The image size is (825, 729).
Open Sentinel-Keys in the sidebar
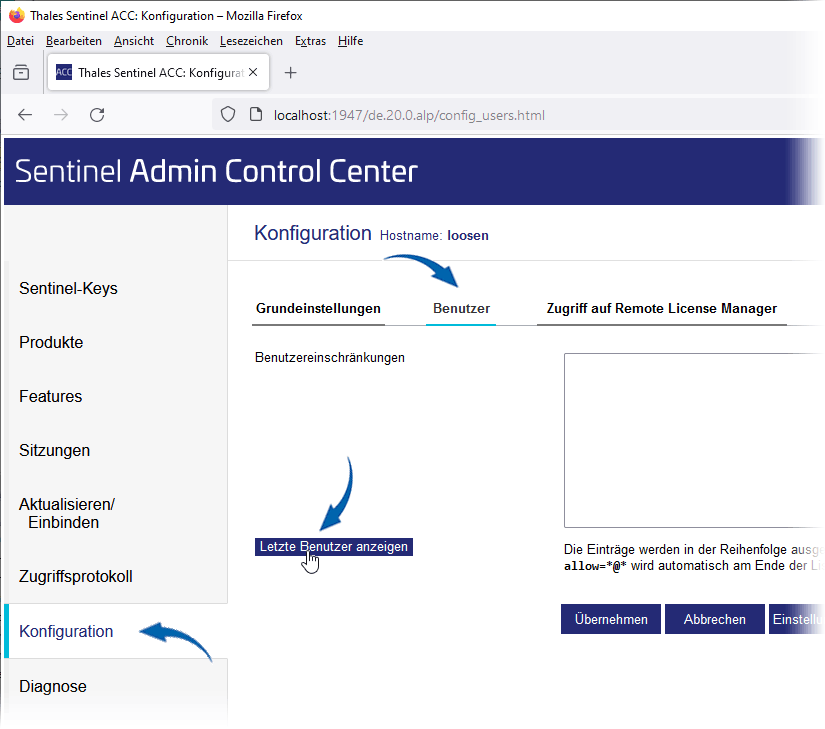[x=68, y=288]
